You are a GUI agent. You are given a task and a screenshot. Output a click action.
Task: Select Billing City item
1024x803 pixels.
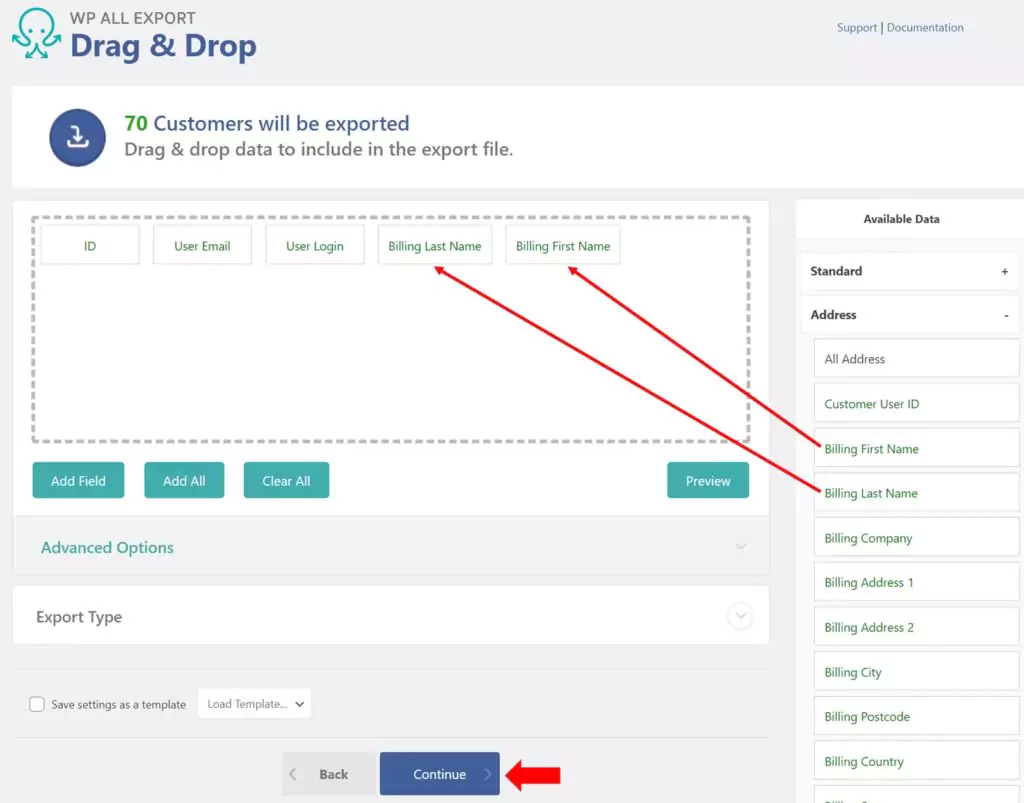point(916,672)
